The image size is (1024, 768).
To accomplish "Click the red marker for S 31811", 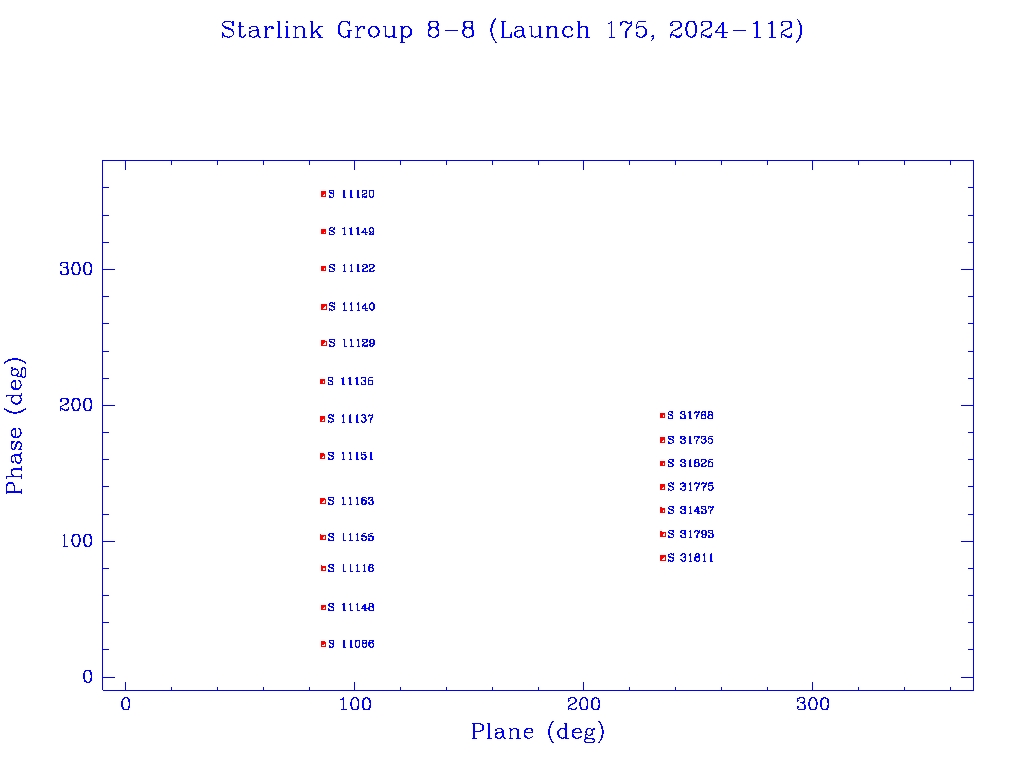I will tap(662, 558).
